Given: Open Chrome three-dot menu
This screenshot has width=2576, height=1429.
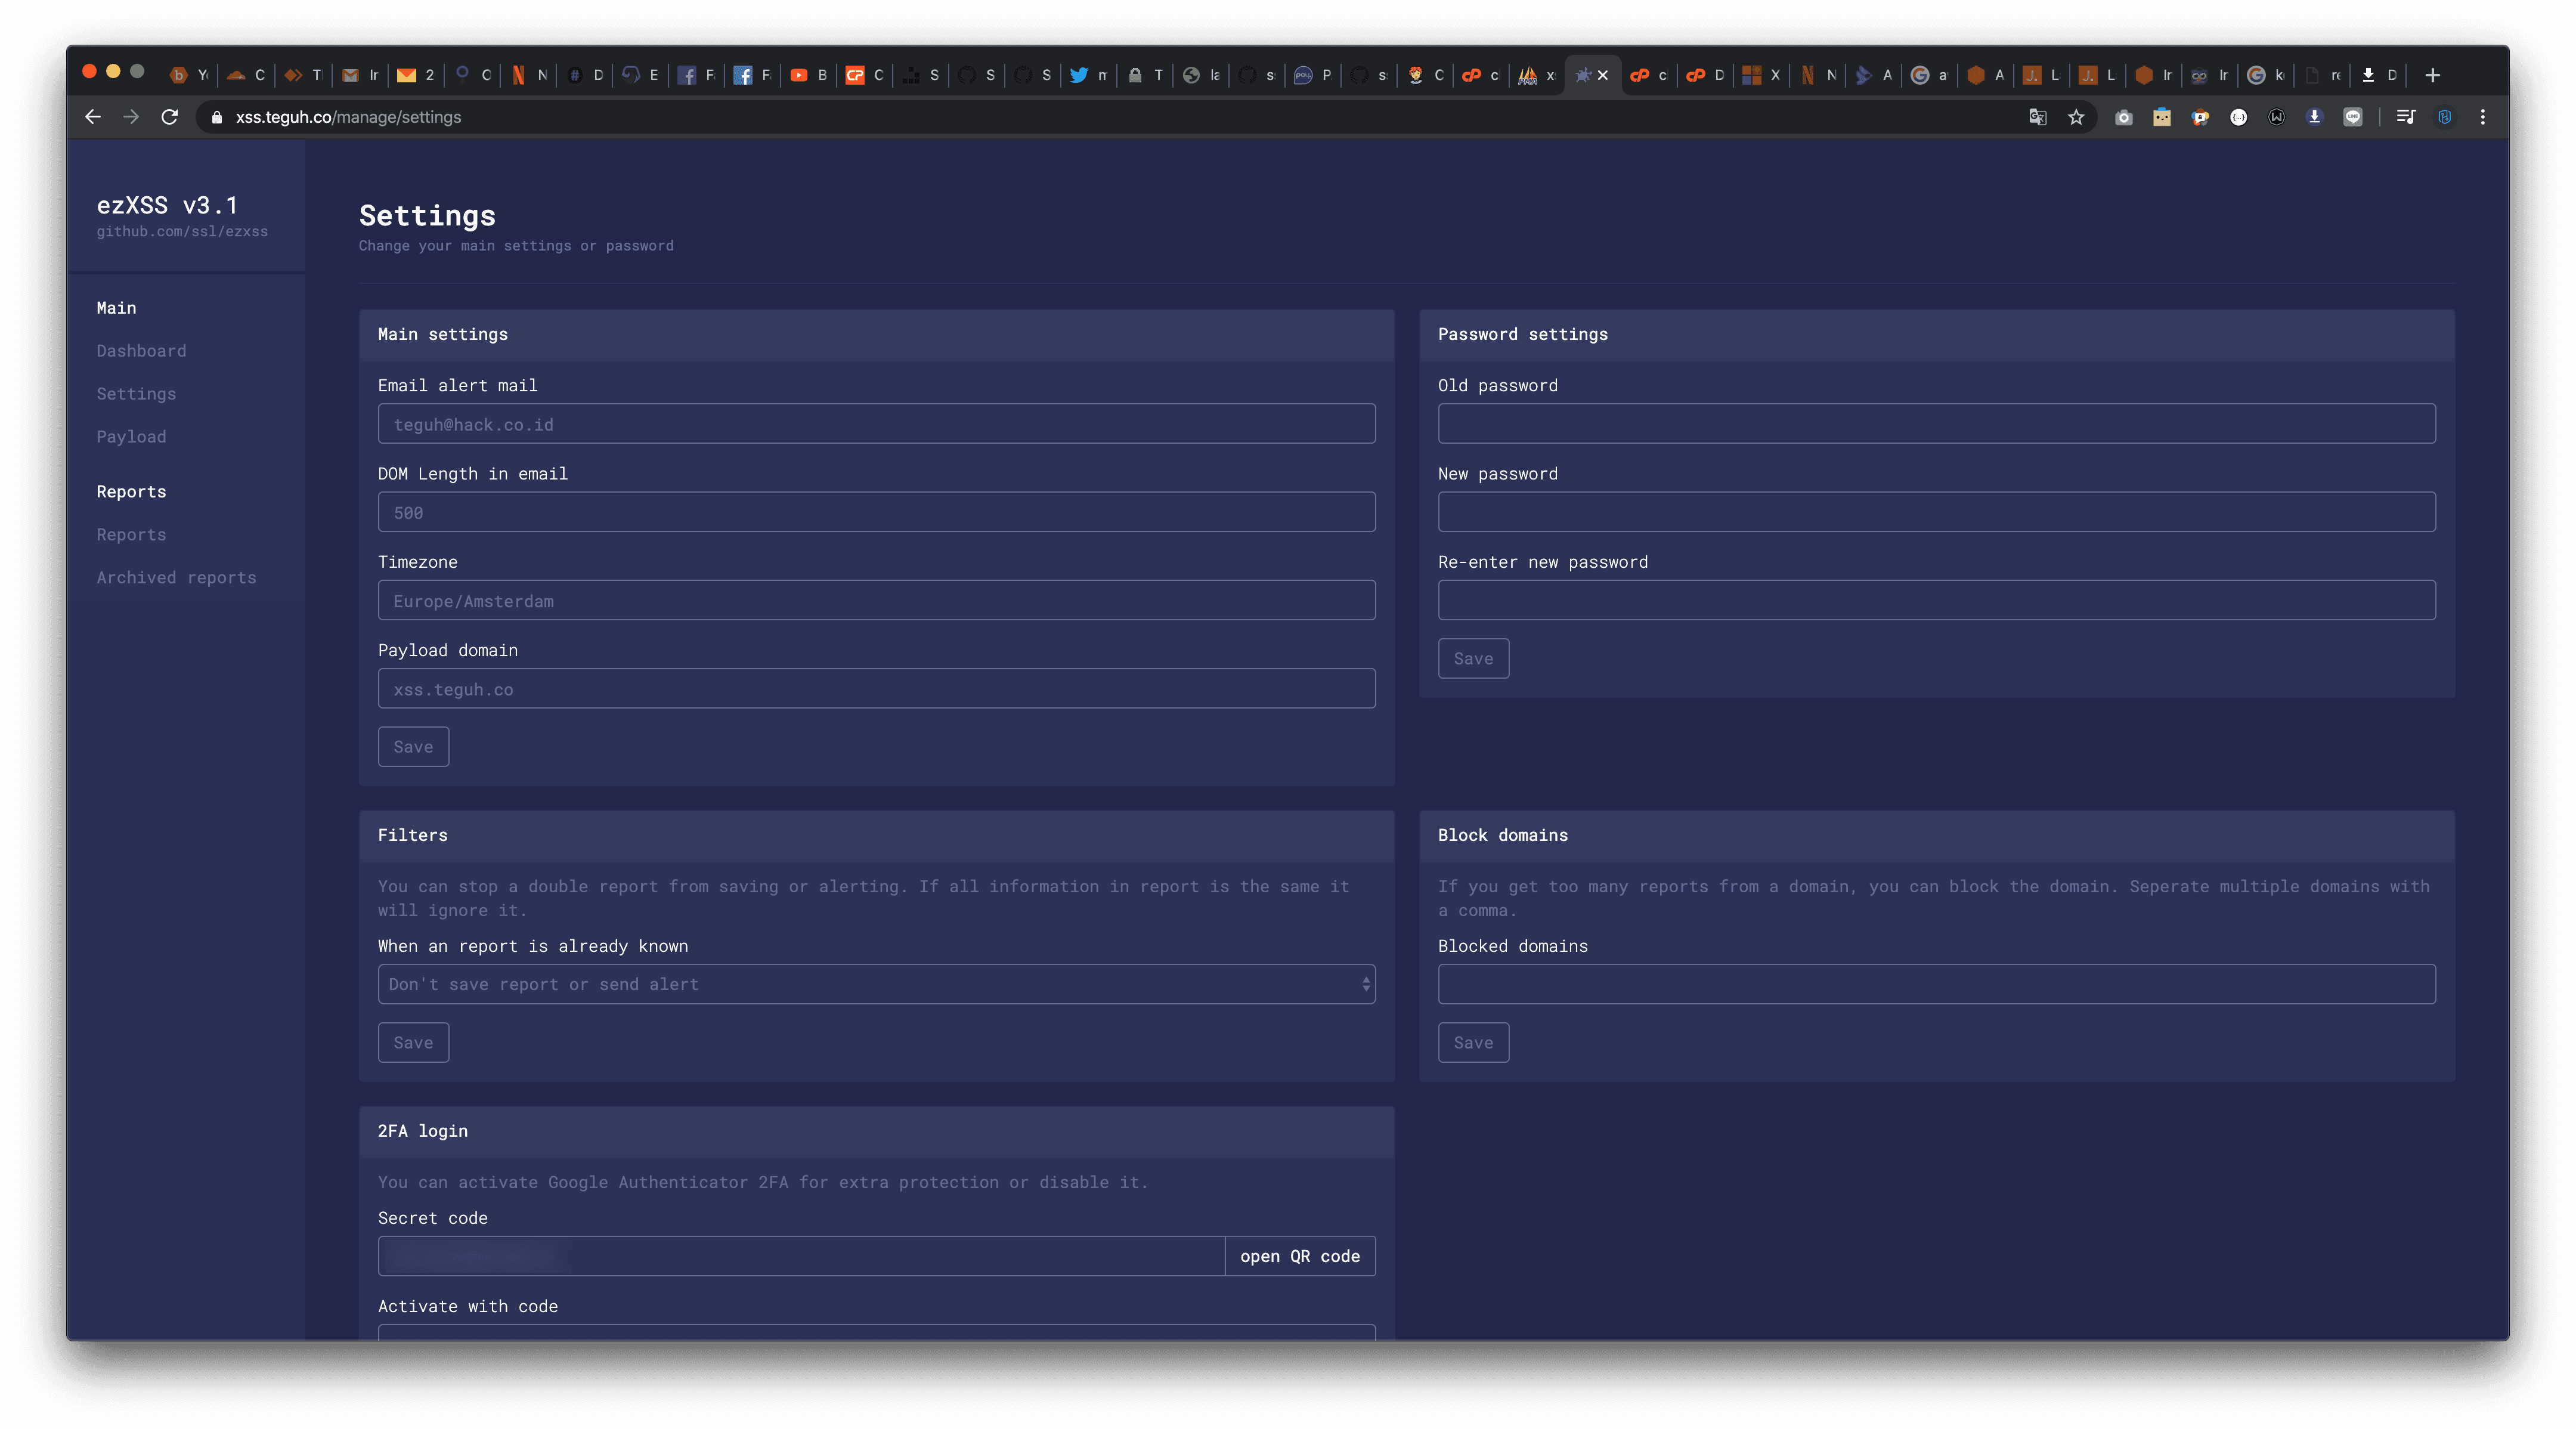Looking at the screenshot, I should 2482,117.
